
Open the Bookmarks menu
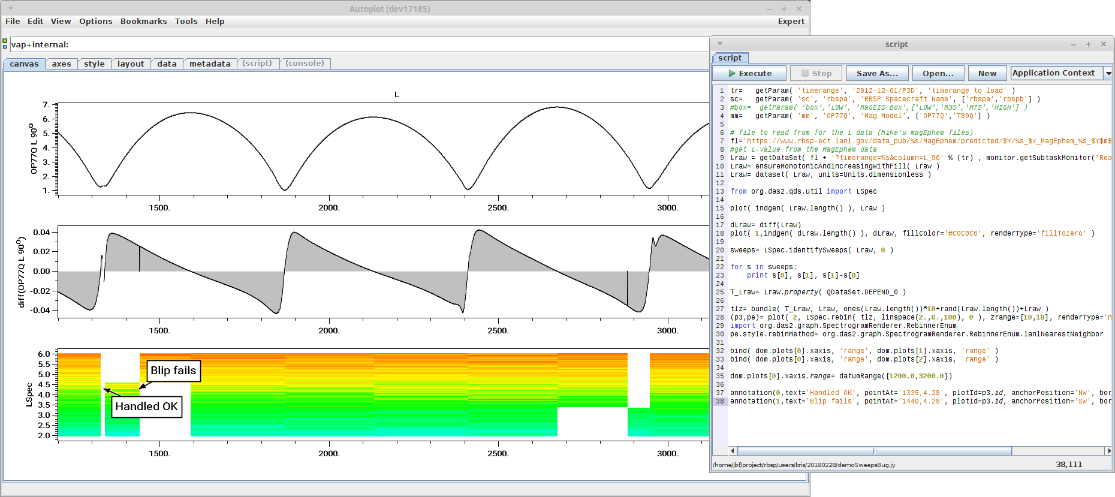click(144, 21)
